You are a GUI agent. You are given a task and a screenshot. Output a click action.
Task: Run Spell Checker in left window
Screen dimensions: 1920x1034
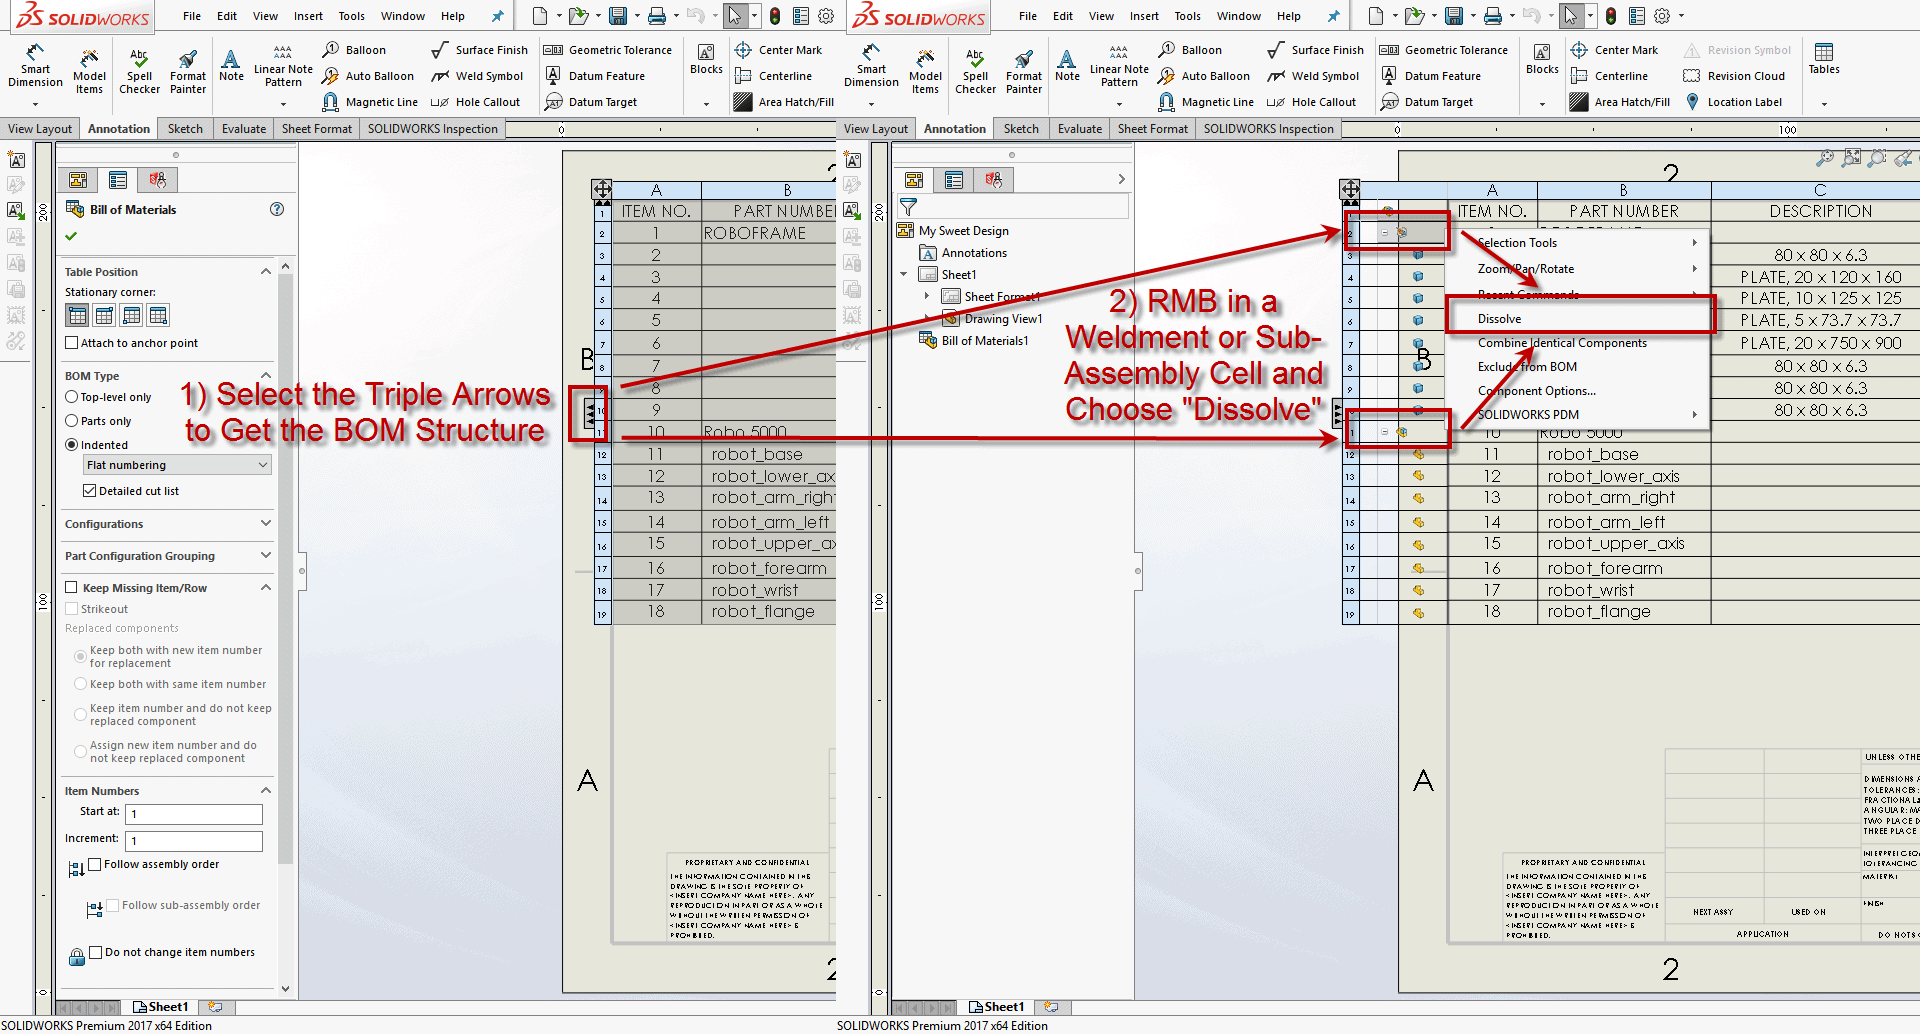(139, 70)
